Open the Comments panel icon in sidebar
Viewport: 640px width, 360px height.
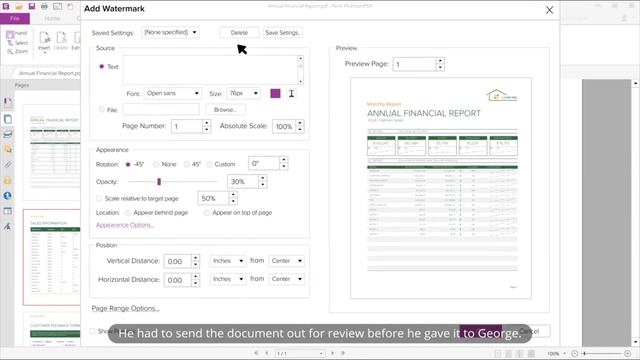click(7, 149)
